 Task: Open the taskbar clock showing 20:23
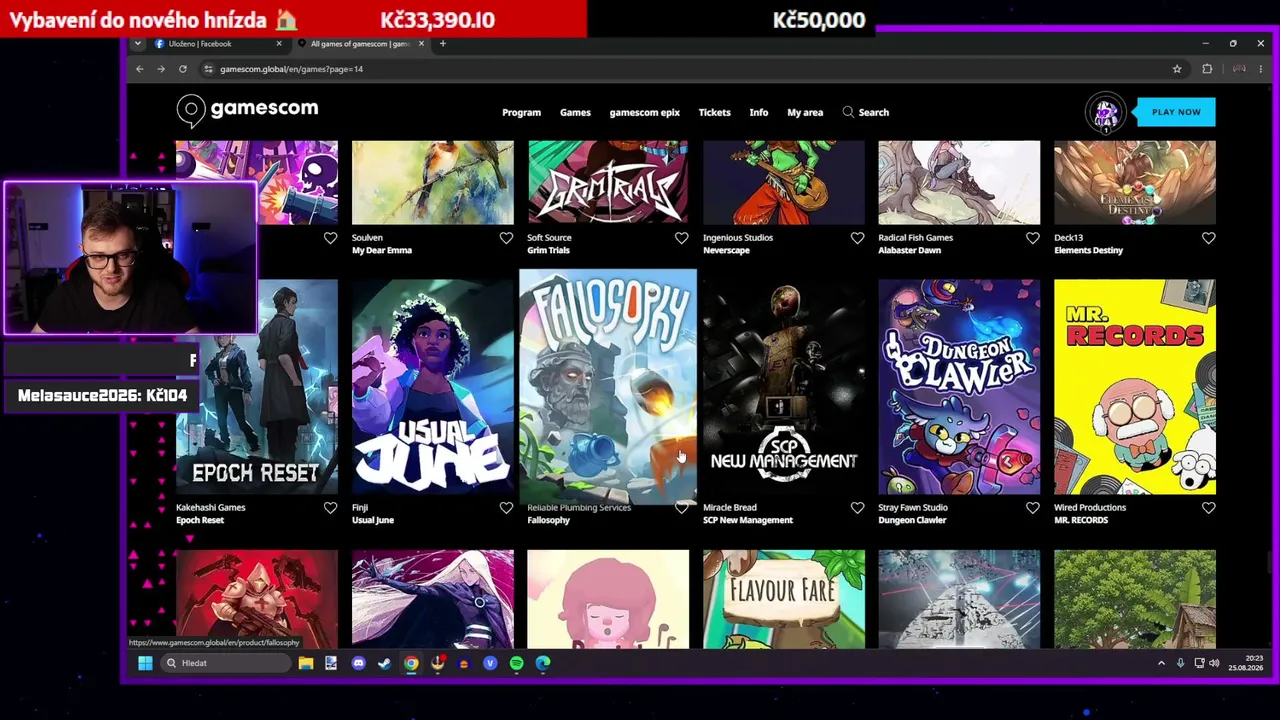tap(1245, 663)
